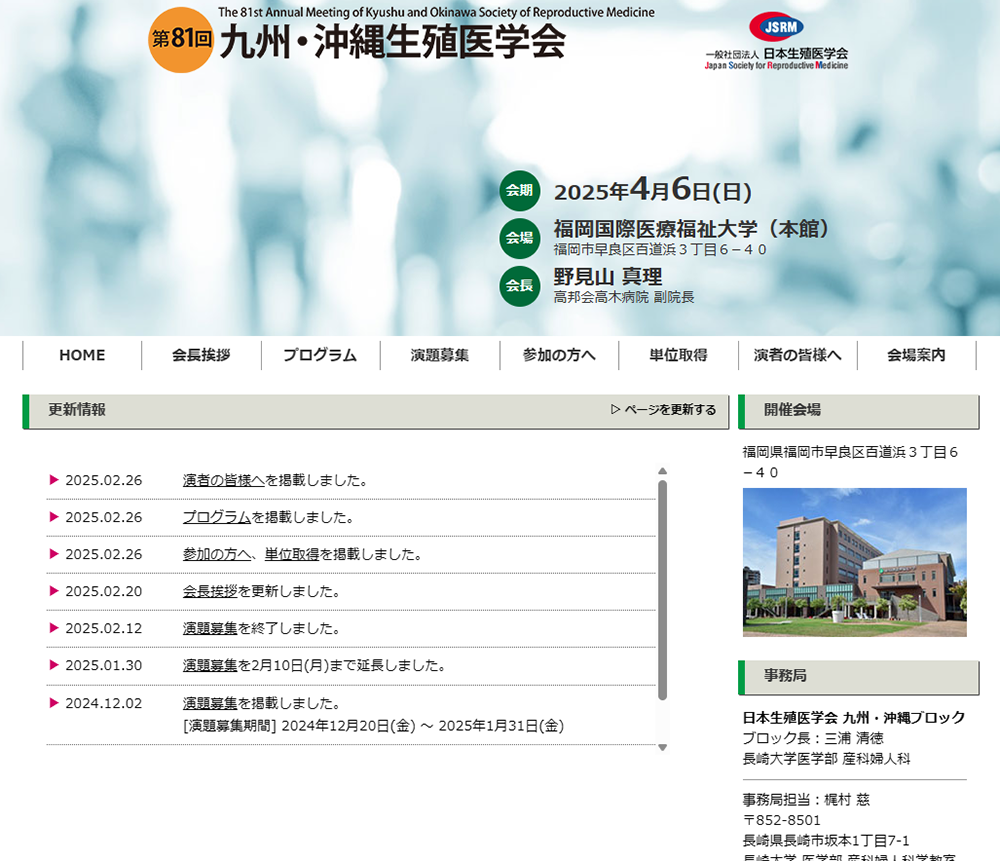1000x861 pixels.
Task: Follow the 演者の皆様へ link dated 2025.02.26
Action: [223, 480]
